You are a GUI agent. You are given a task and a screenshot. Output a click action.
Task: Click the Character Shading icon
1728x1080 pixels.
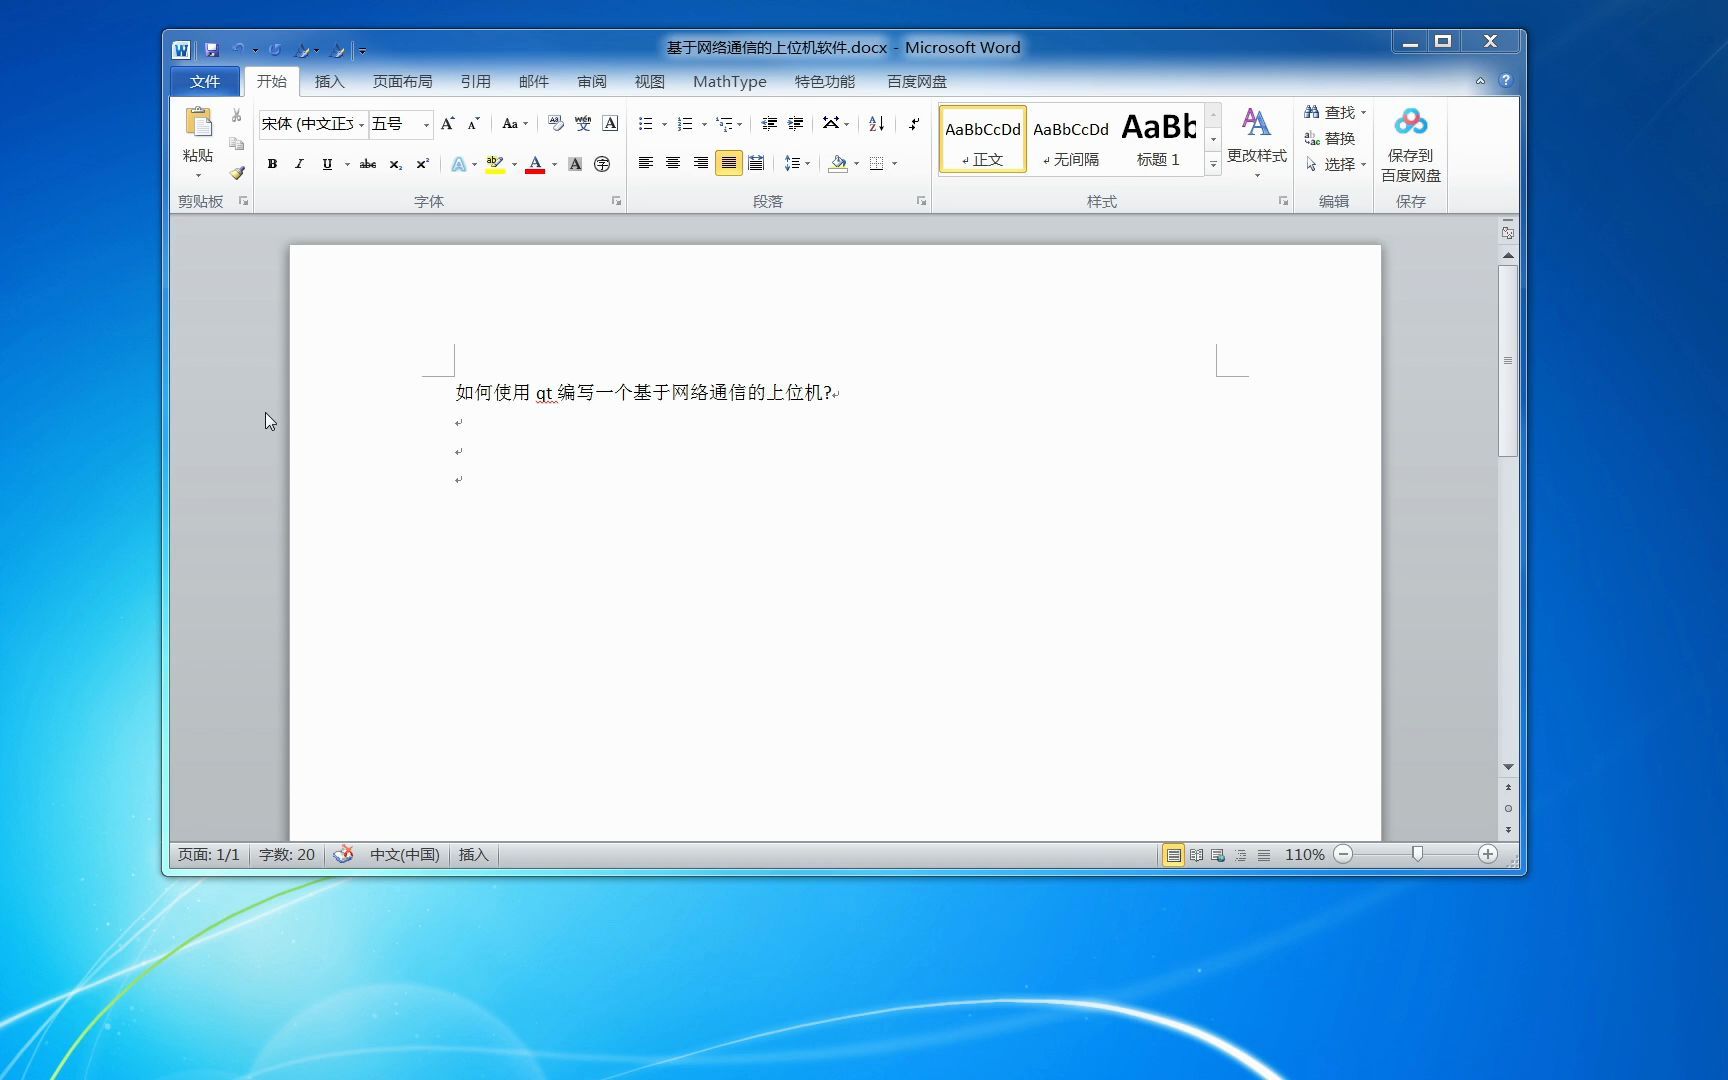tap(575, 164)
